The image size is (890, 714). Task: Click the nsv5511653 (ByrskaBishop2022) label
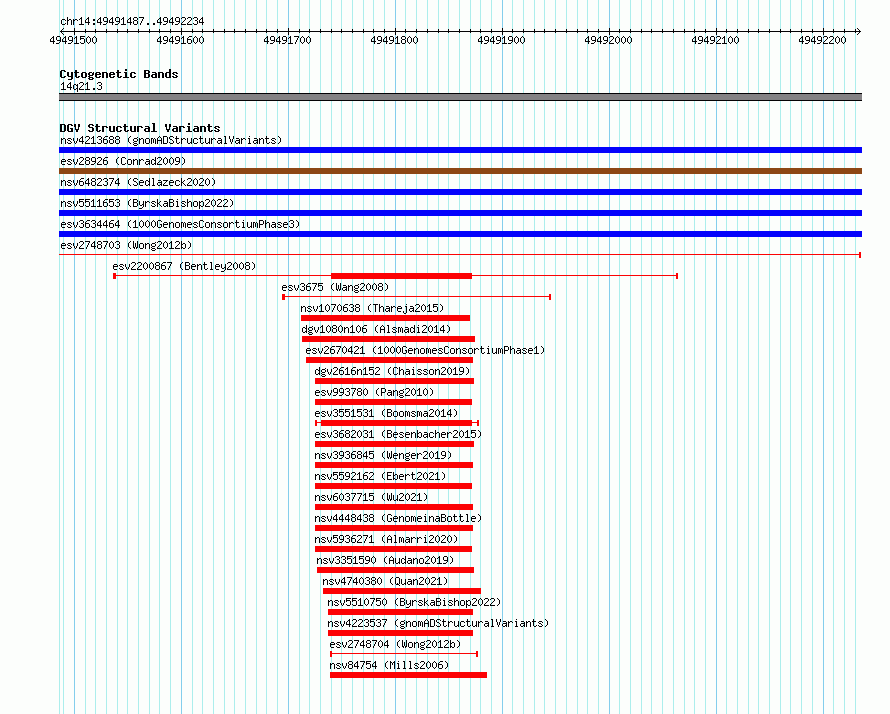(147, 203)
